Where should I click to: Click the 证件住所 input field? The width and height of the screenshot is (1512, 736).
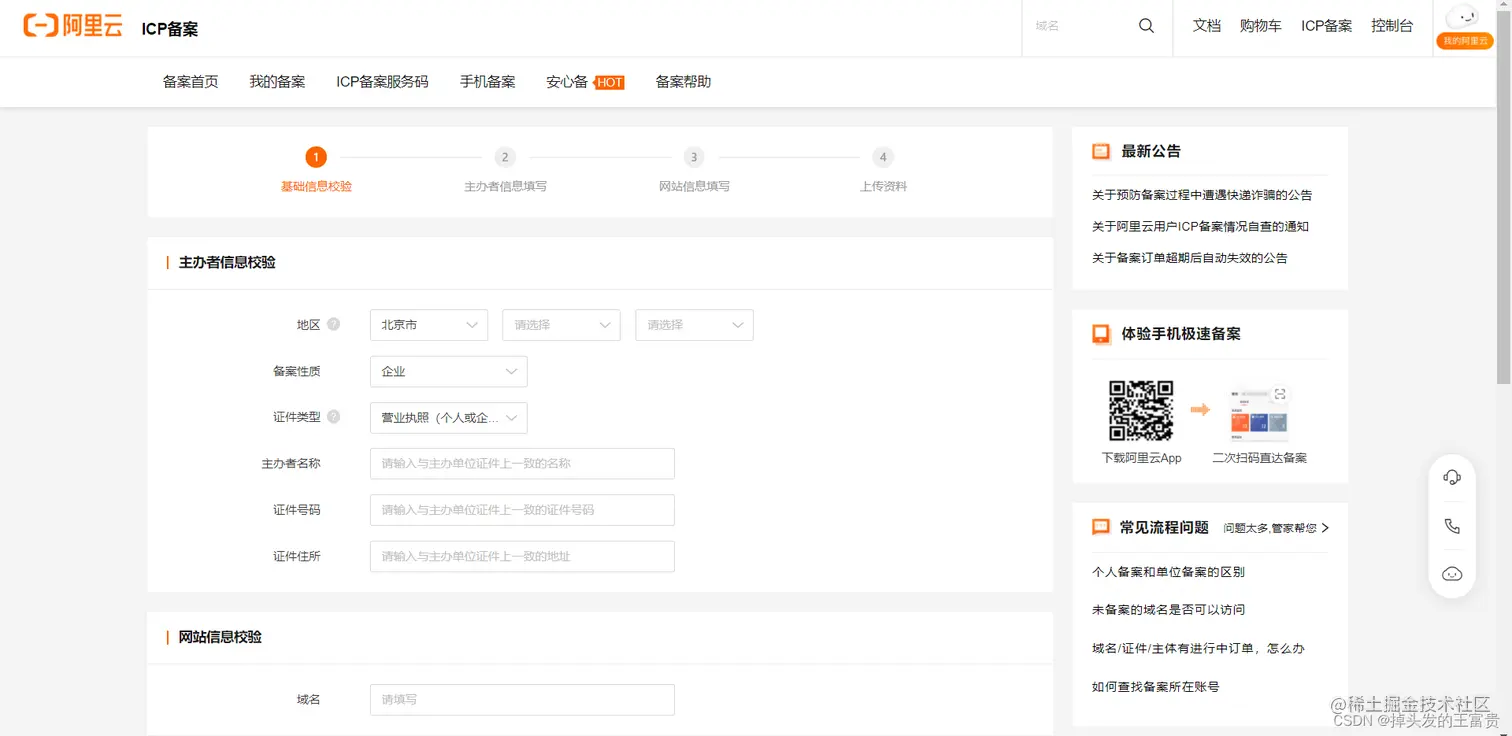522,556
